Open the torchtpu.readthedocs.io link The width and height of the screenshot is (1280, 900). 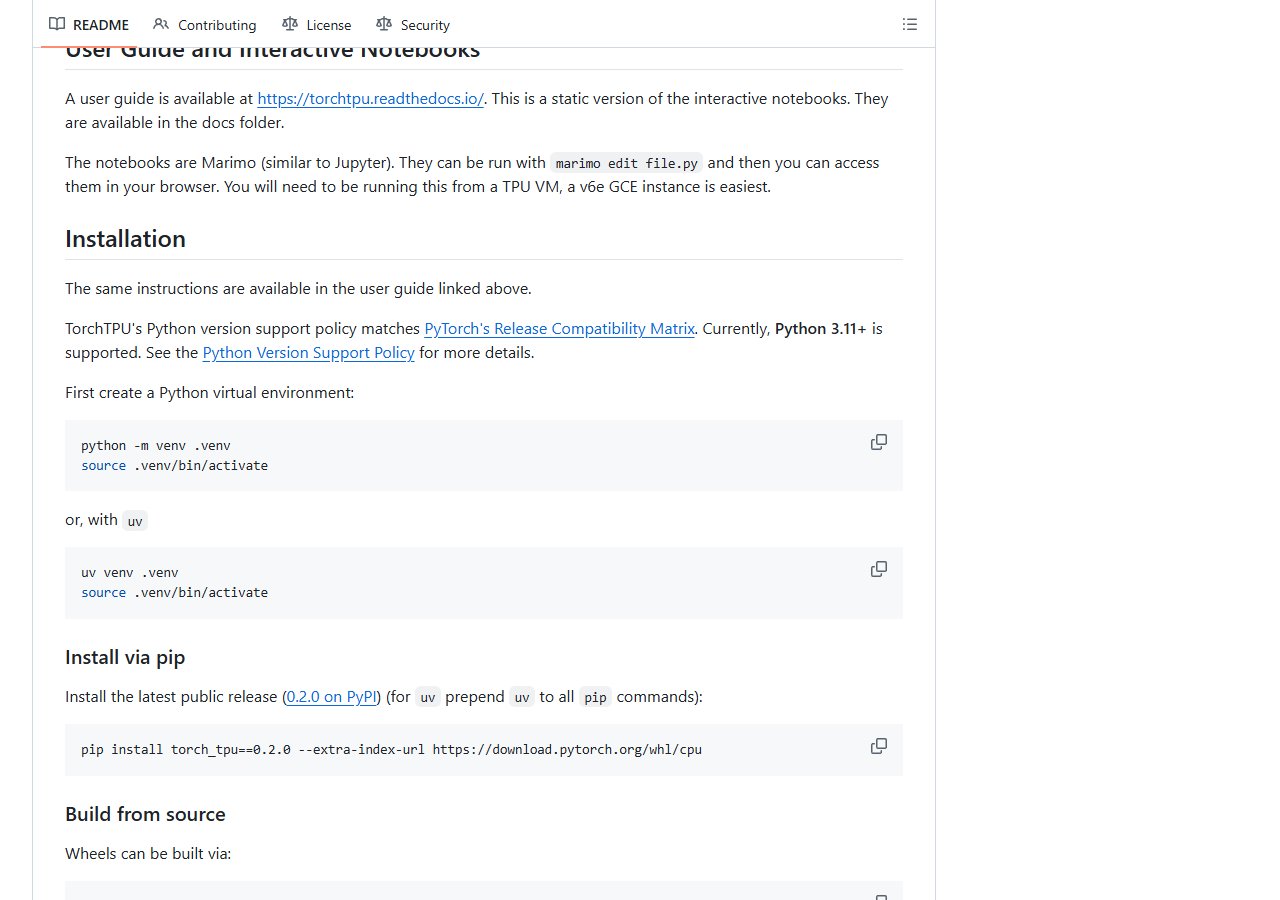[x=371, y=99]
